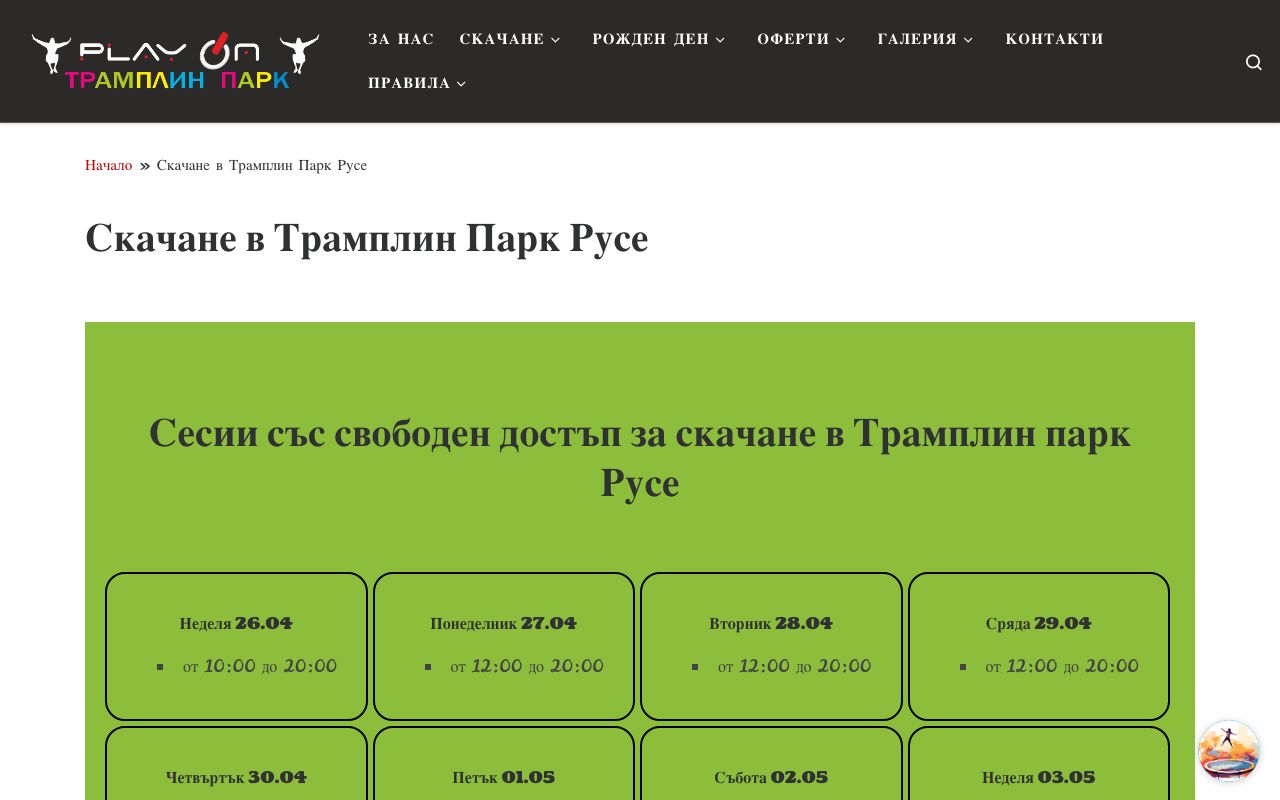The image size is (1280, 800).
Task: Click the Play On Трамплин Парк logo
Action: pos(175,62)
